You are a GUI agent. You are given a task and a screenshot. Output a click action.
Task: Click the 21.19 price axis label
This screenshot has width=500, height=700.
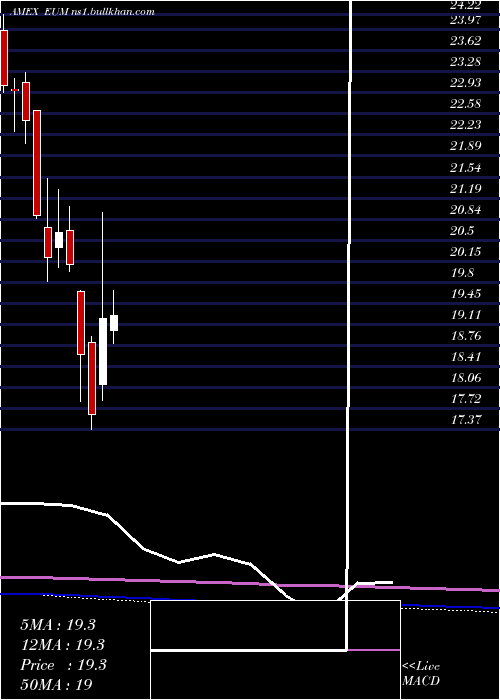(x=465, y=189)
